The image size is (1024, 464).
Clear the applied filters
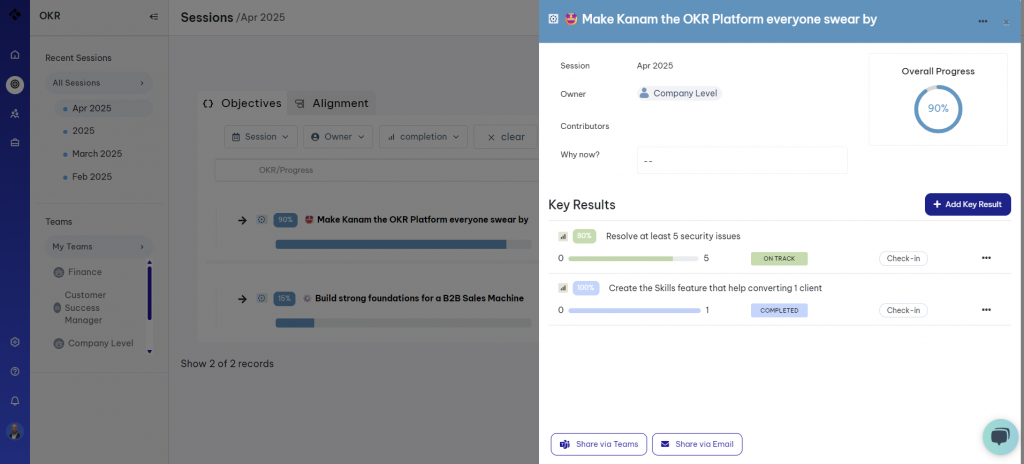pyautogui.click(x=507, y=137)
